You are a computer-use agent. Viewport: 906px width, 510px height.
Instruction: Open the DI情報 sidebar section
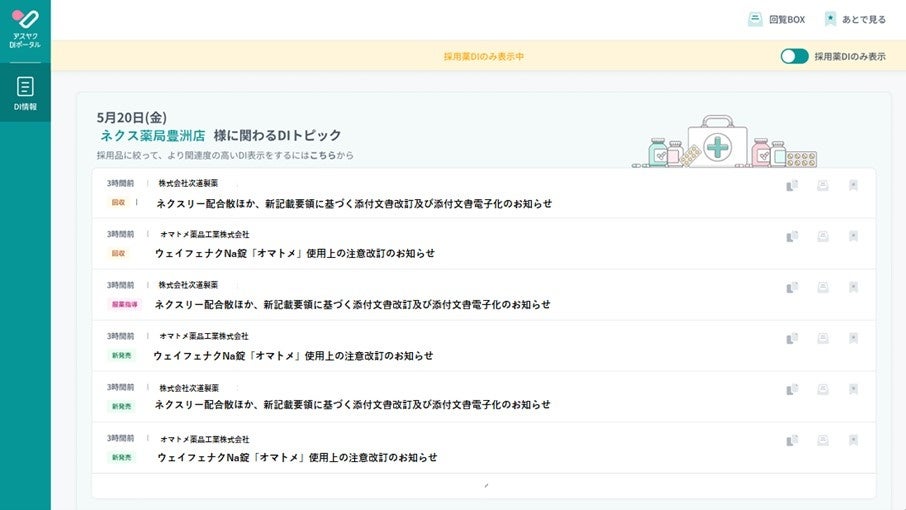tap(25, 92)
